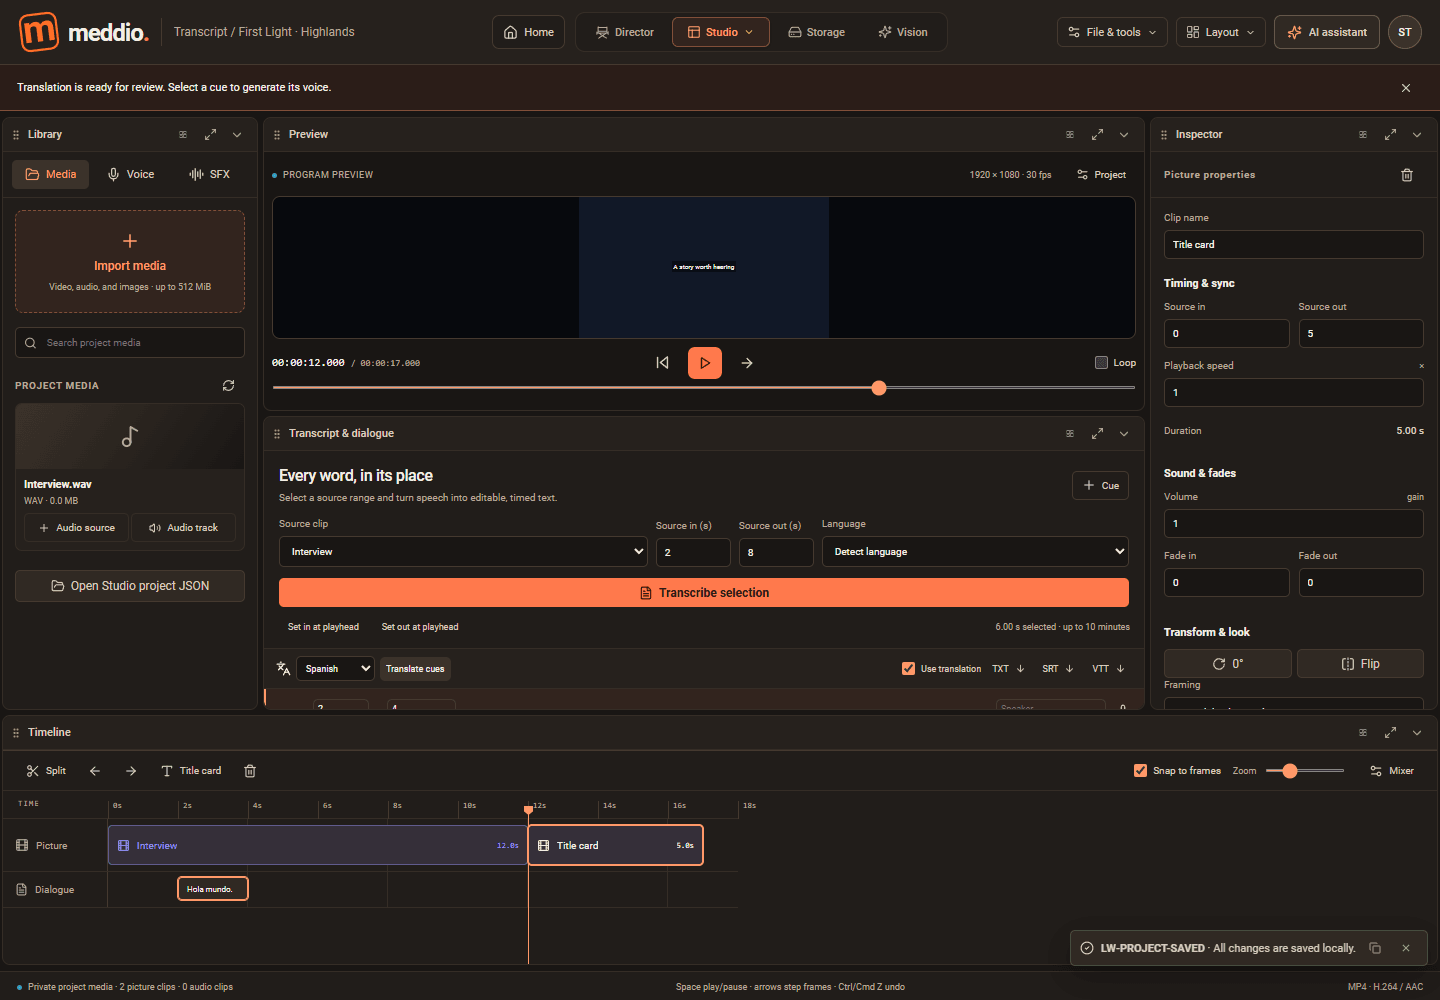
Task: Click the Playback speed field
Action: [1293, 393]
